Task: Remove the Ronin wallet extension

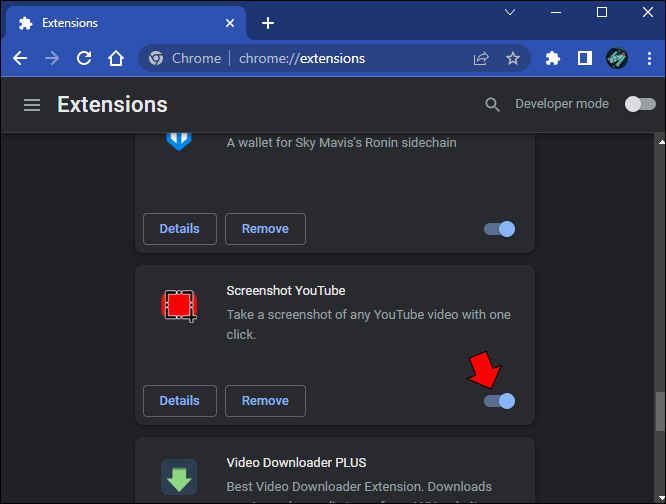Action: point(265,229)
